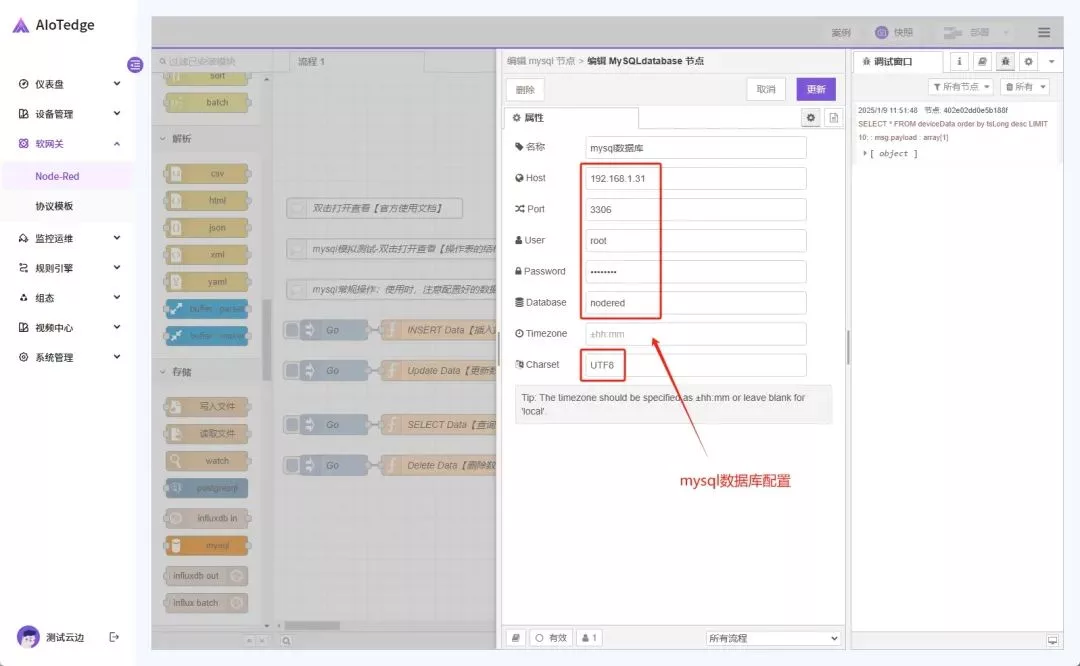
Task: Select Node-Red in the left navigation
Action: pos(57,176)
